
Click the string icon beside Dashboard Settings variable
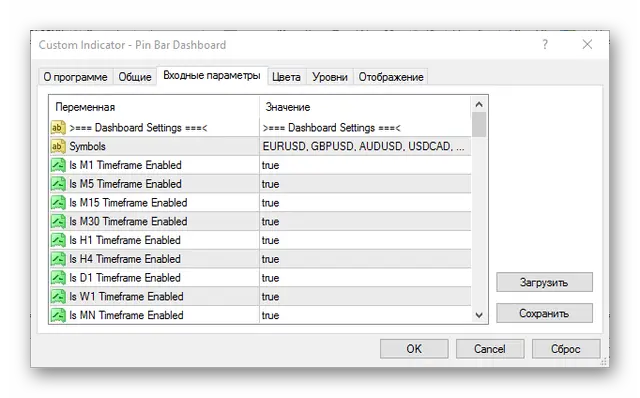(58, 128)
